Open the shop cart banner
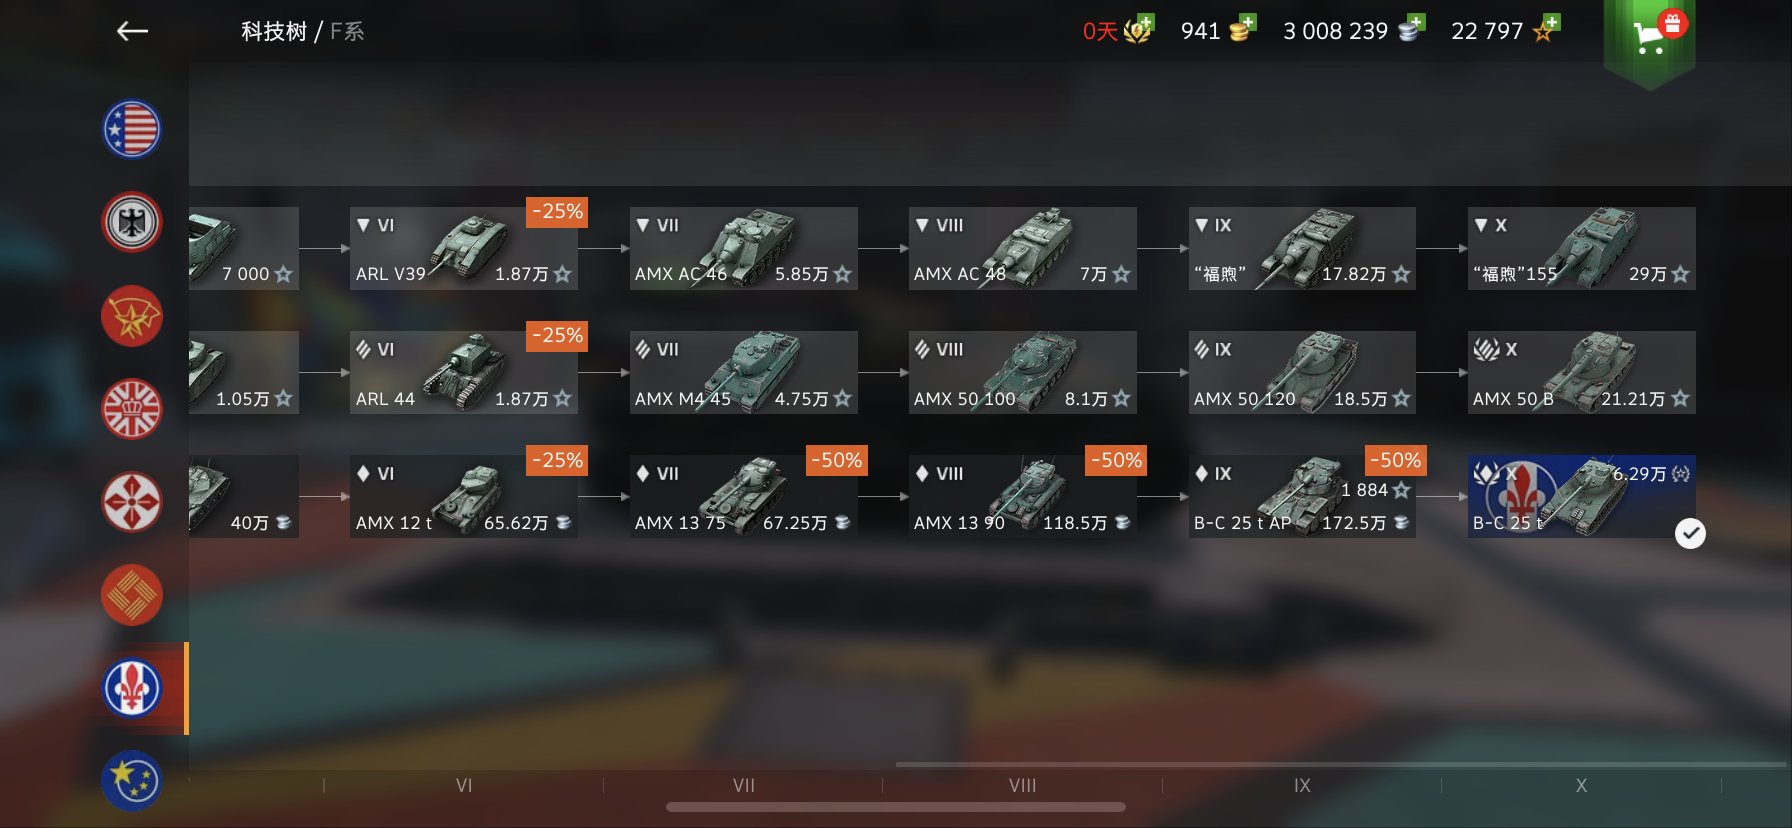 1650,40
